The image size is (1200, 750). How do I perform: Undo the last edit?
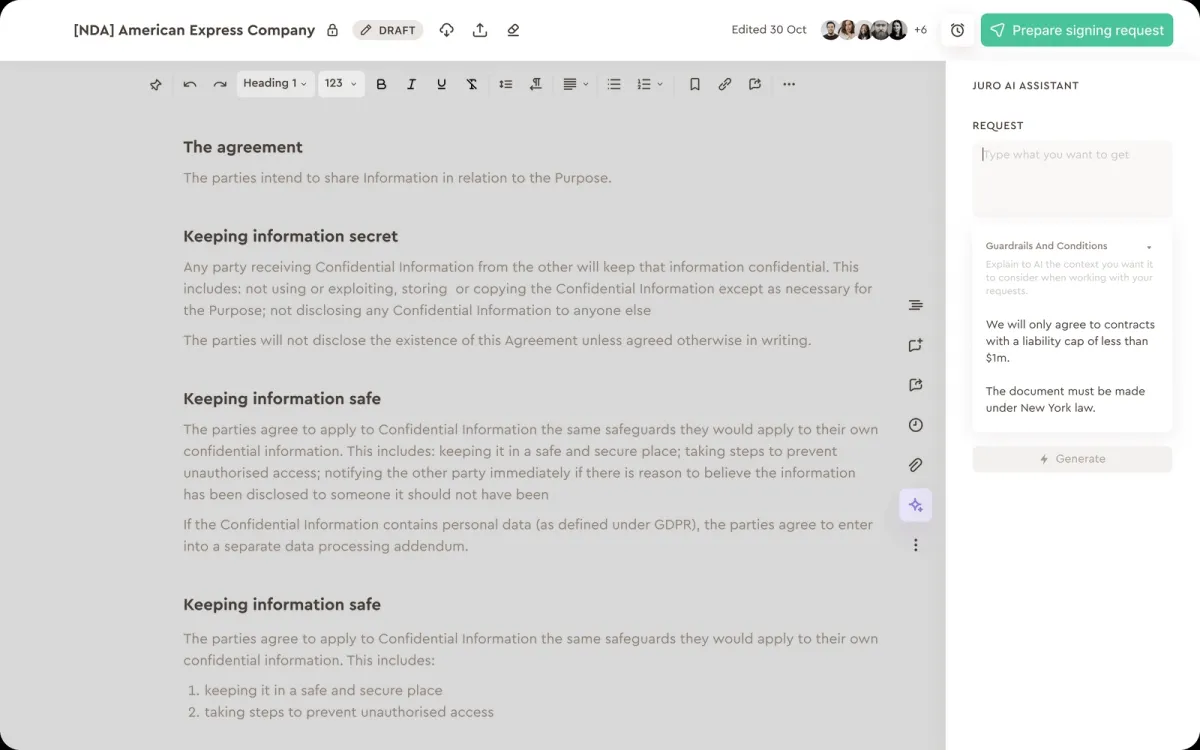(190, 85)
